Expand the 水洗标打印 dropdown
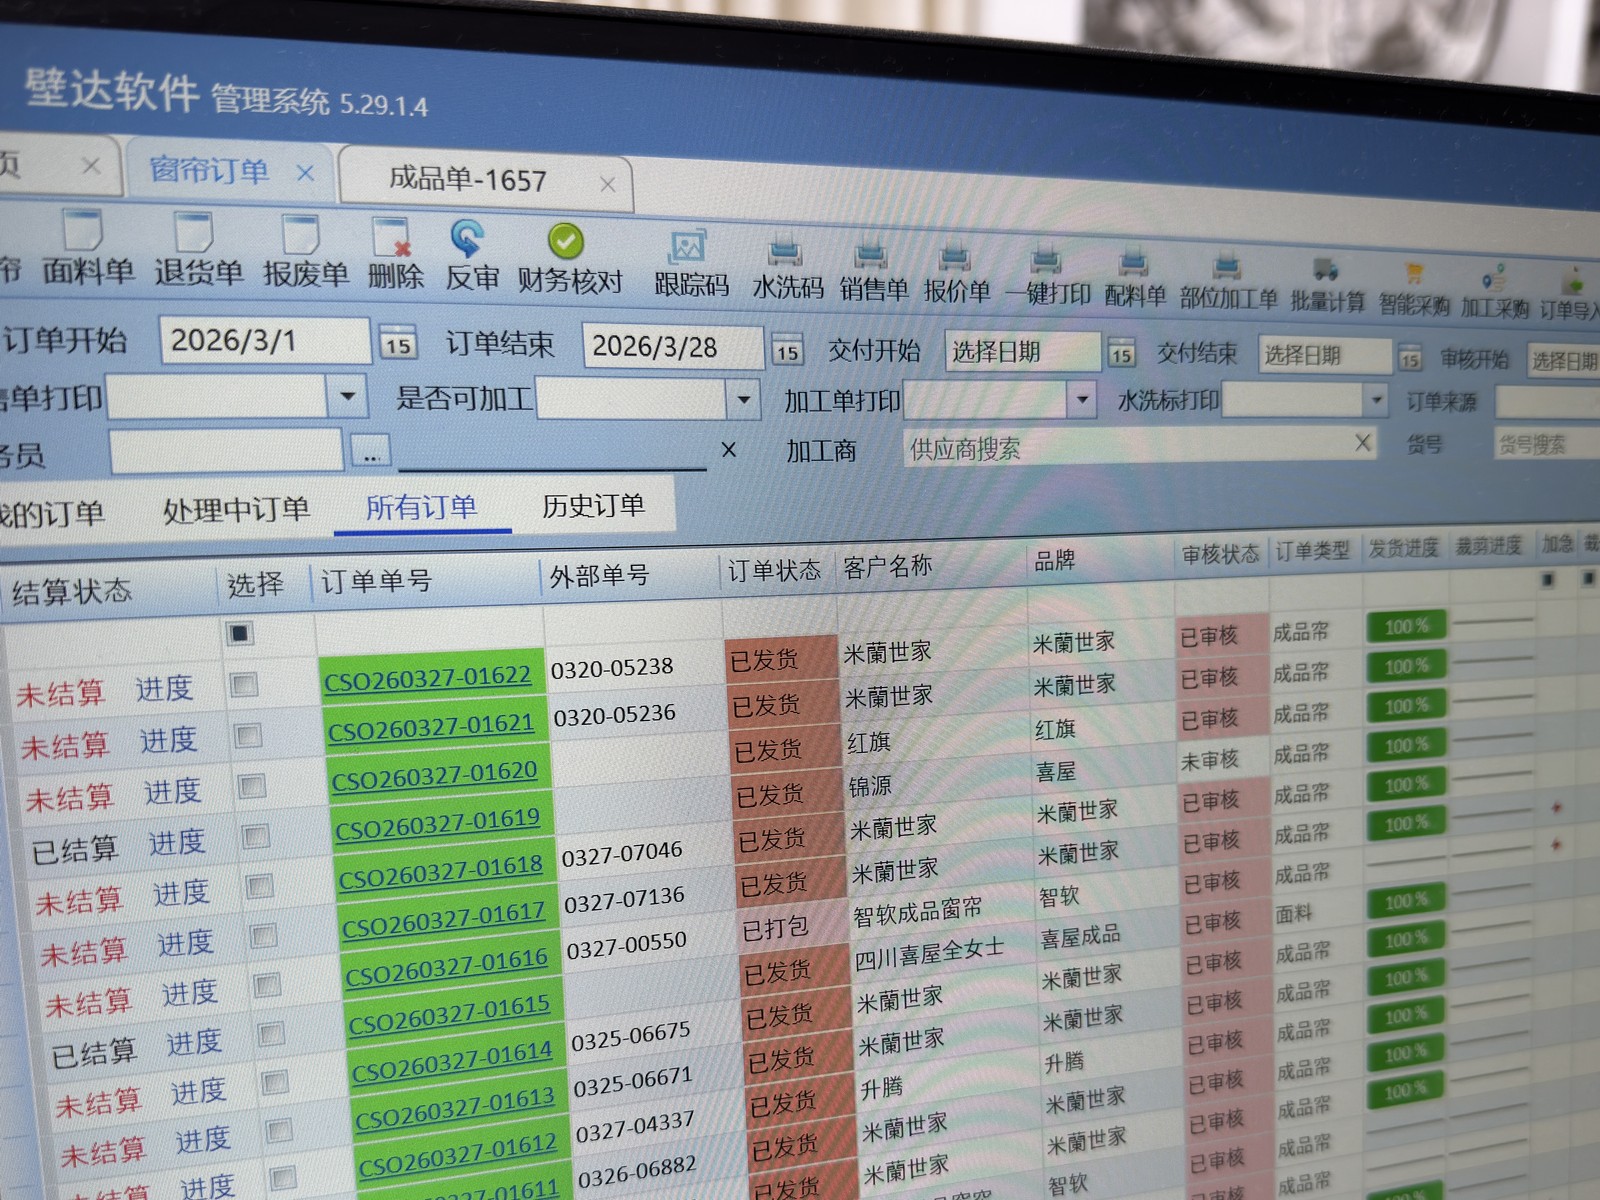This screenshot has width=1600, height=1200. point(1376,401)
